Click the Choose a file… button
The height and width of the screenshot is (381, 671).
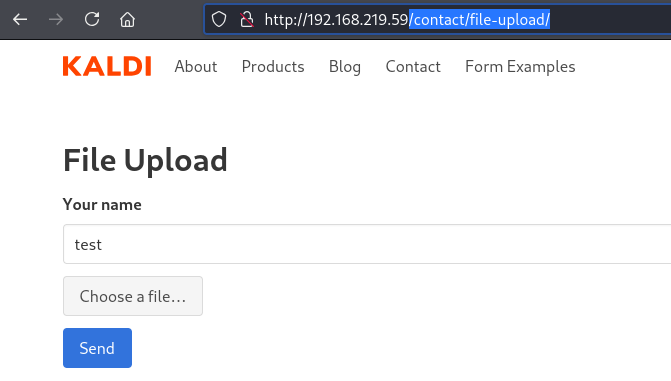pyautogui.click(x=133, y=296)
